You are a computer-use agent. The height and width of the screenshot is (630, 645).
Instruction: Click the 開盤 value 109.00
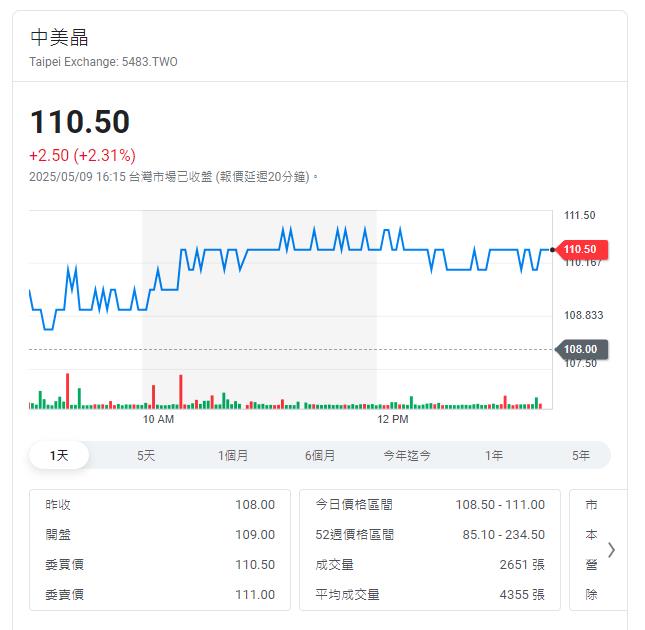click(255, 535)
